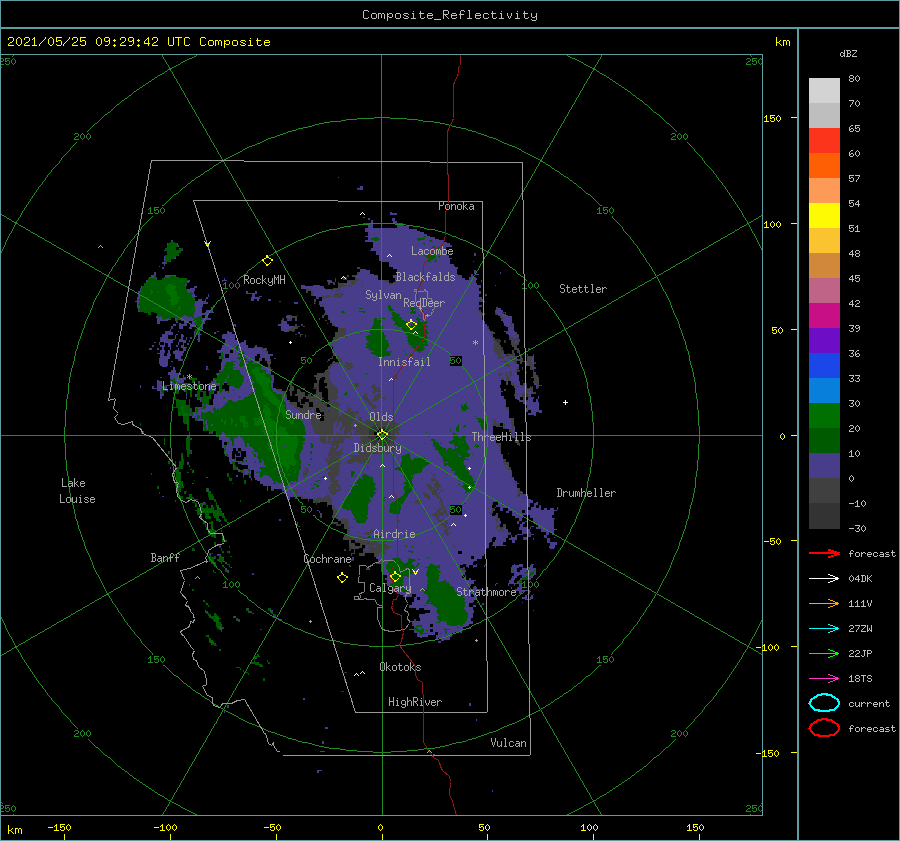Click the Sundre town label

pyautogui.click(x=303, y=414)
